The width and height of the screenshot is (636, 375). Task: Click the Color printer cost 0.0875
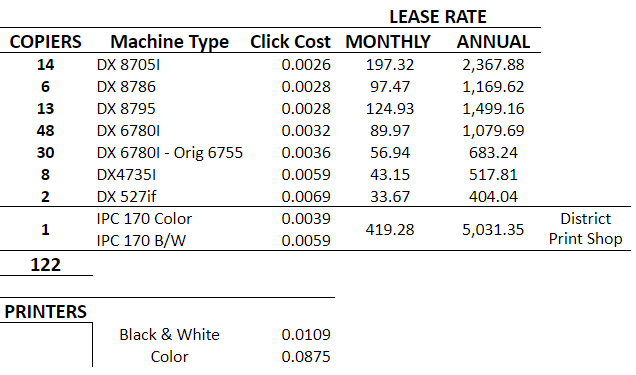tap(306, 357)
